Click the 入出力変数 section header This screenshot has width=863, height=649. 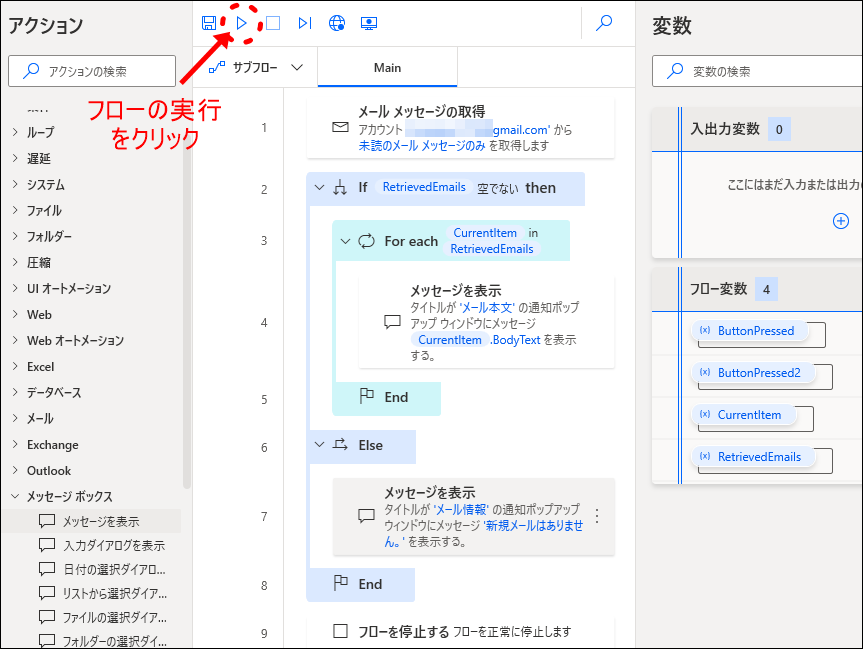pos(757,129)
